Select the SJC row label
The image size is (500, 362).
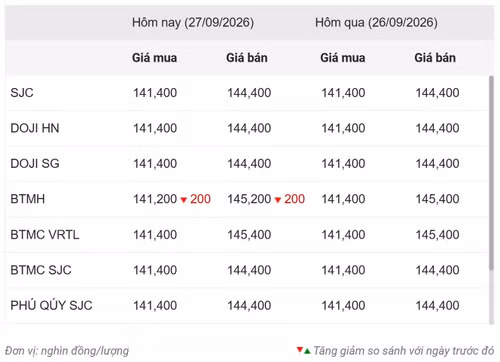tap(22, 93)
